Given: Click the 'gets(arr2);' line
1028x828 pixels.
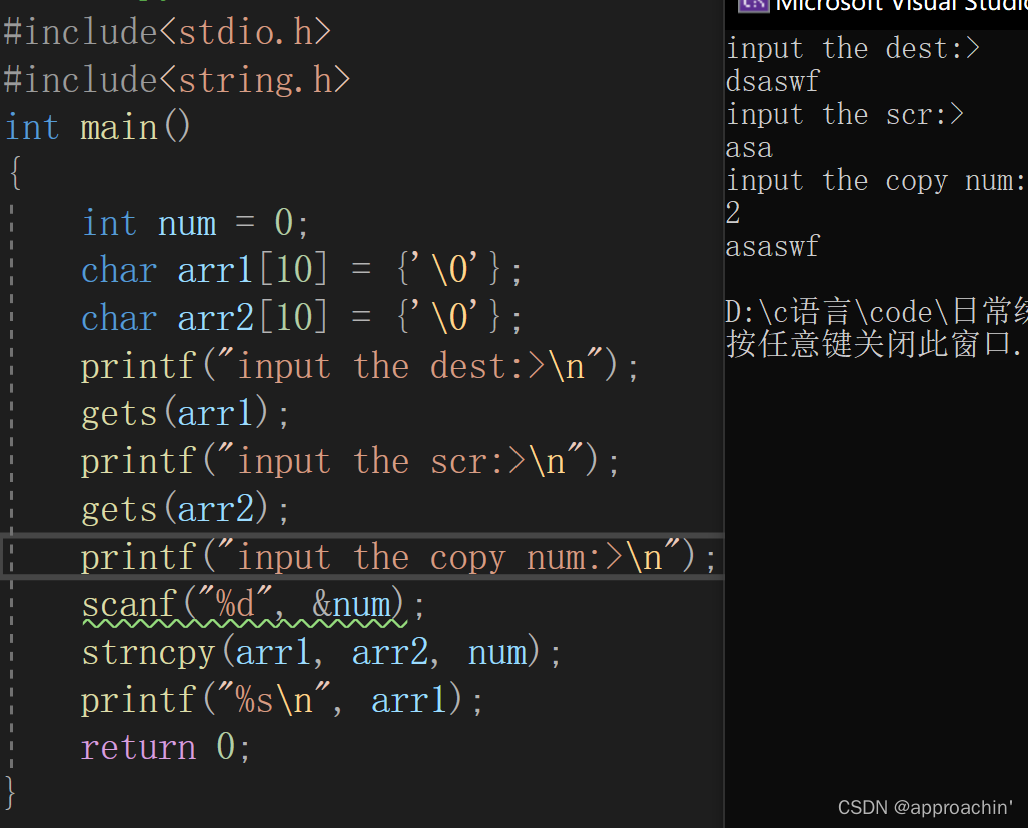Looking at the screenshot, I should pos(185,509).
